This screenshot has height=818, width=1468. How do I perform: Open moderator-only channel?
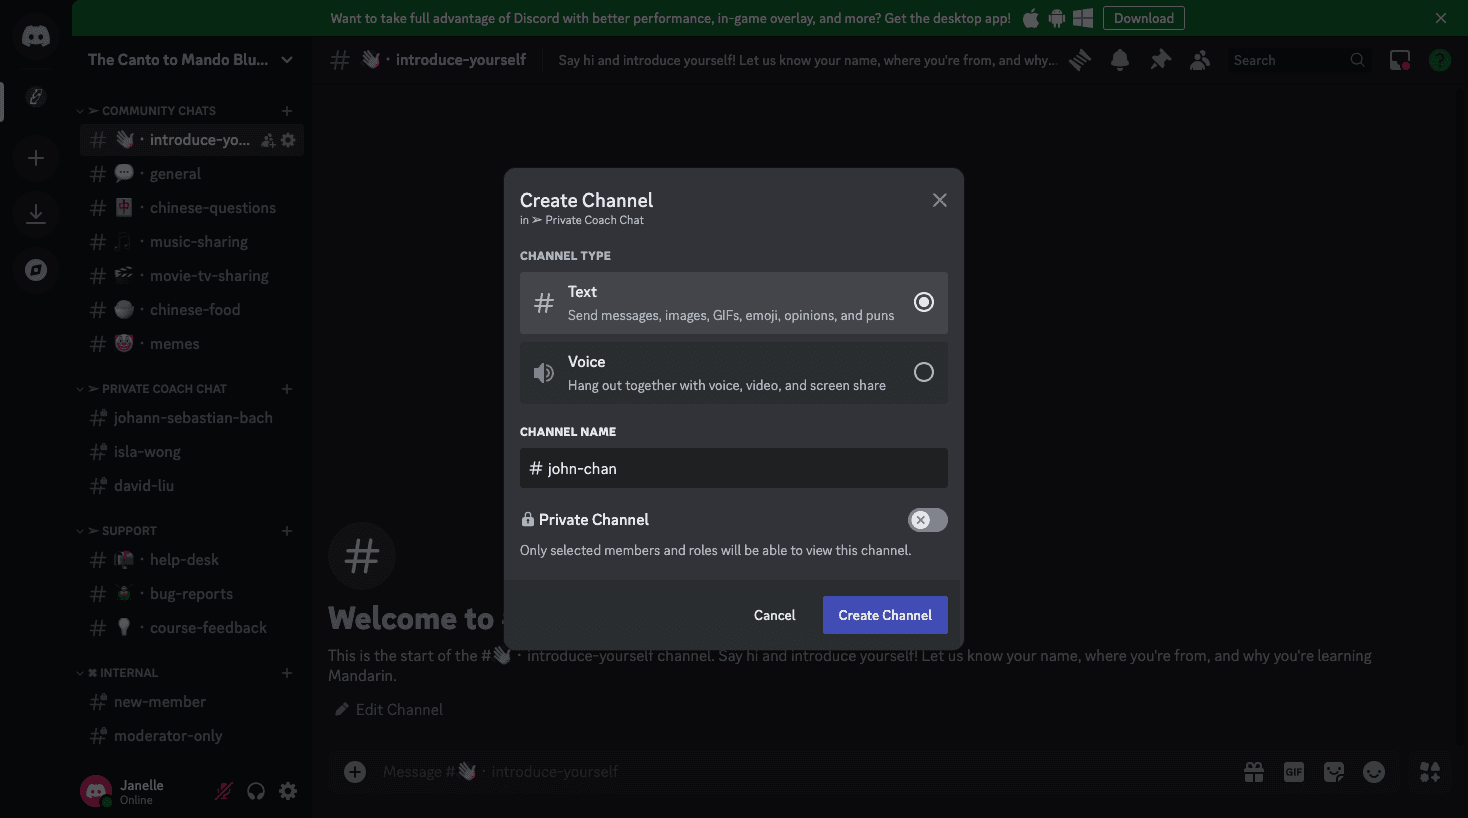click(192, 736)
